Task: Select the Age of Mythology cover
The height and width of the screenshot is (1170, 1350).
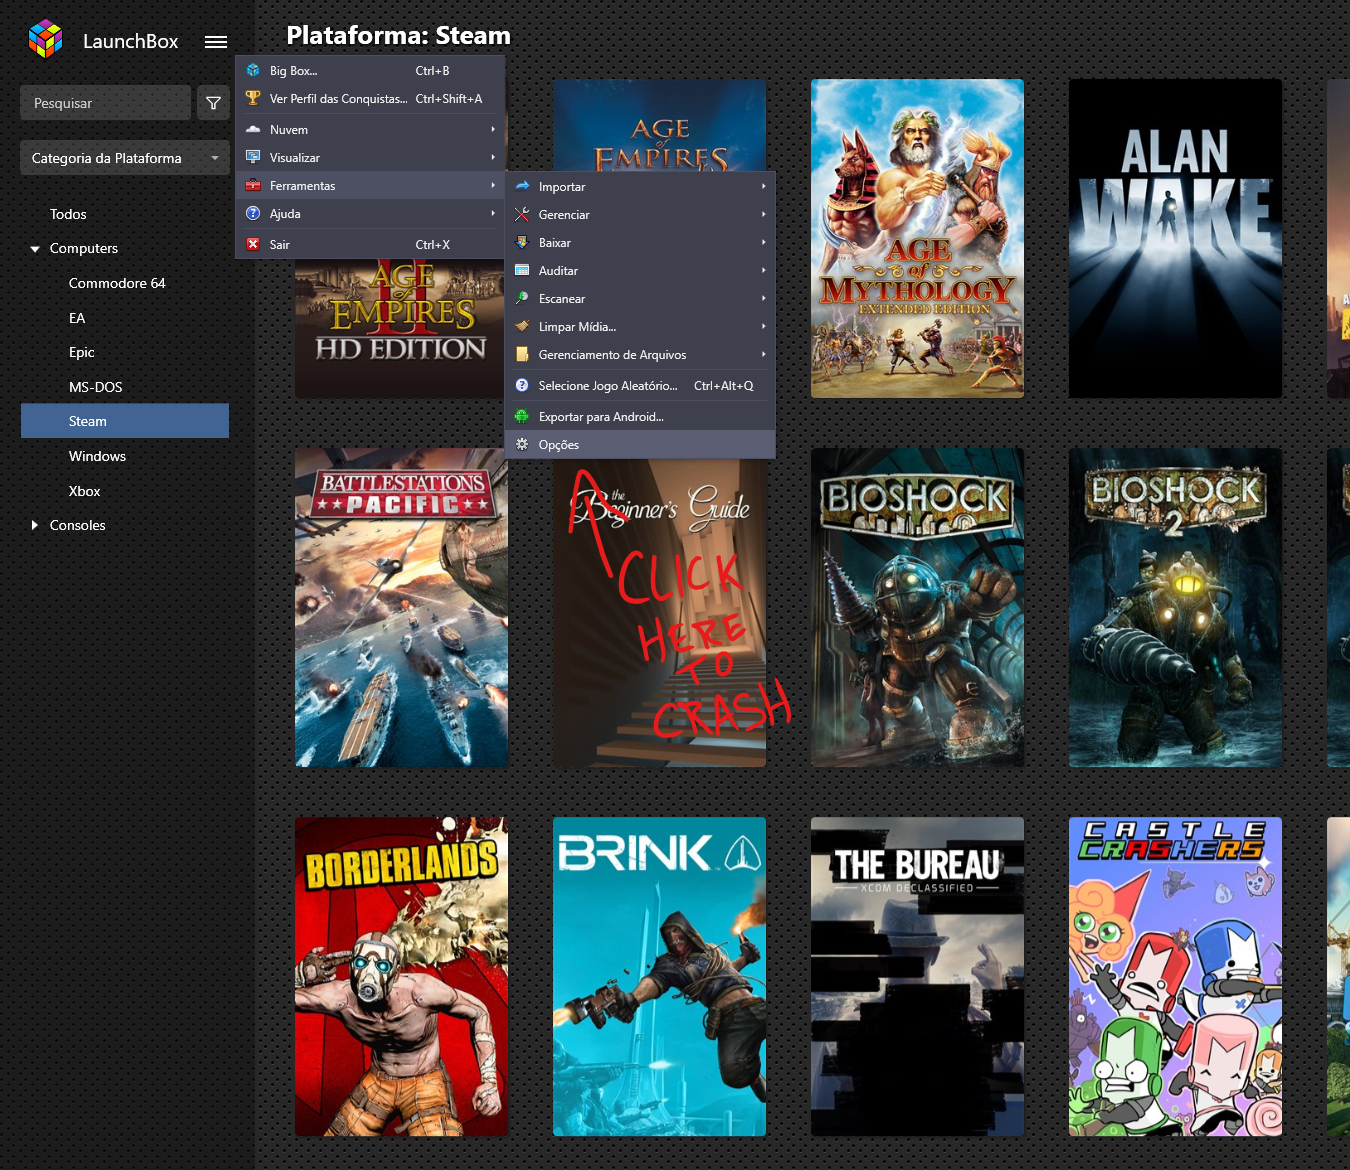Action: [x=917, y=238]
